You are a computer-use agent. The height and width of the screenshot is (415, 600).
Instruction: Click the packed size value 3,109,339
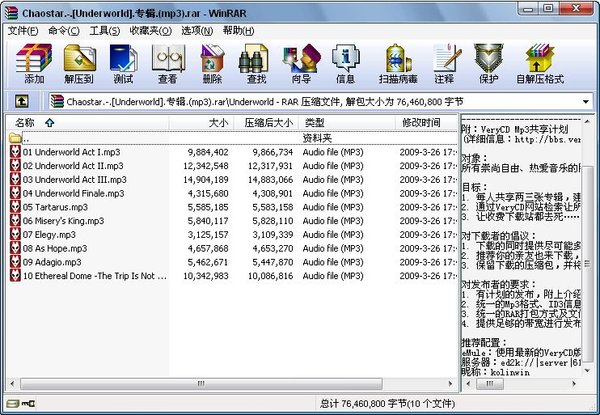tap(272, 235)
